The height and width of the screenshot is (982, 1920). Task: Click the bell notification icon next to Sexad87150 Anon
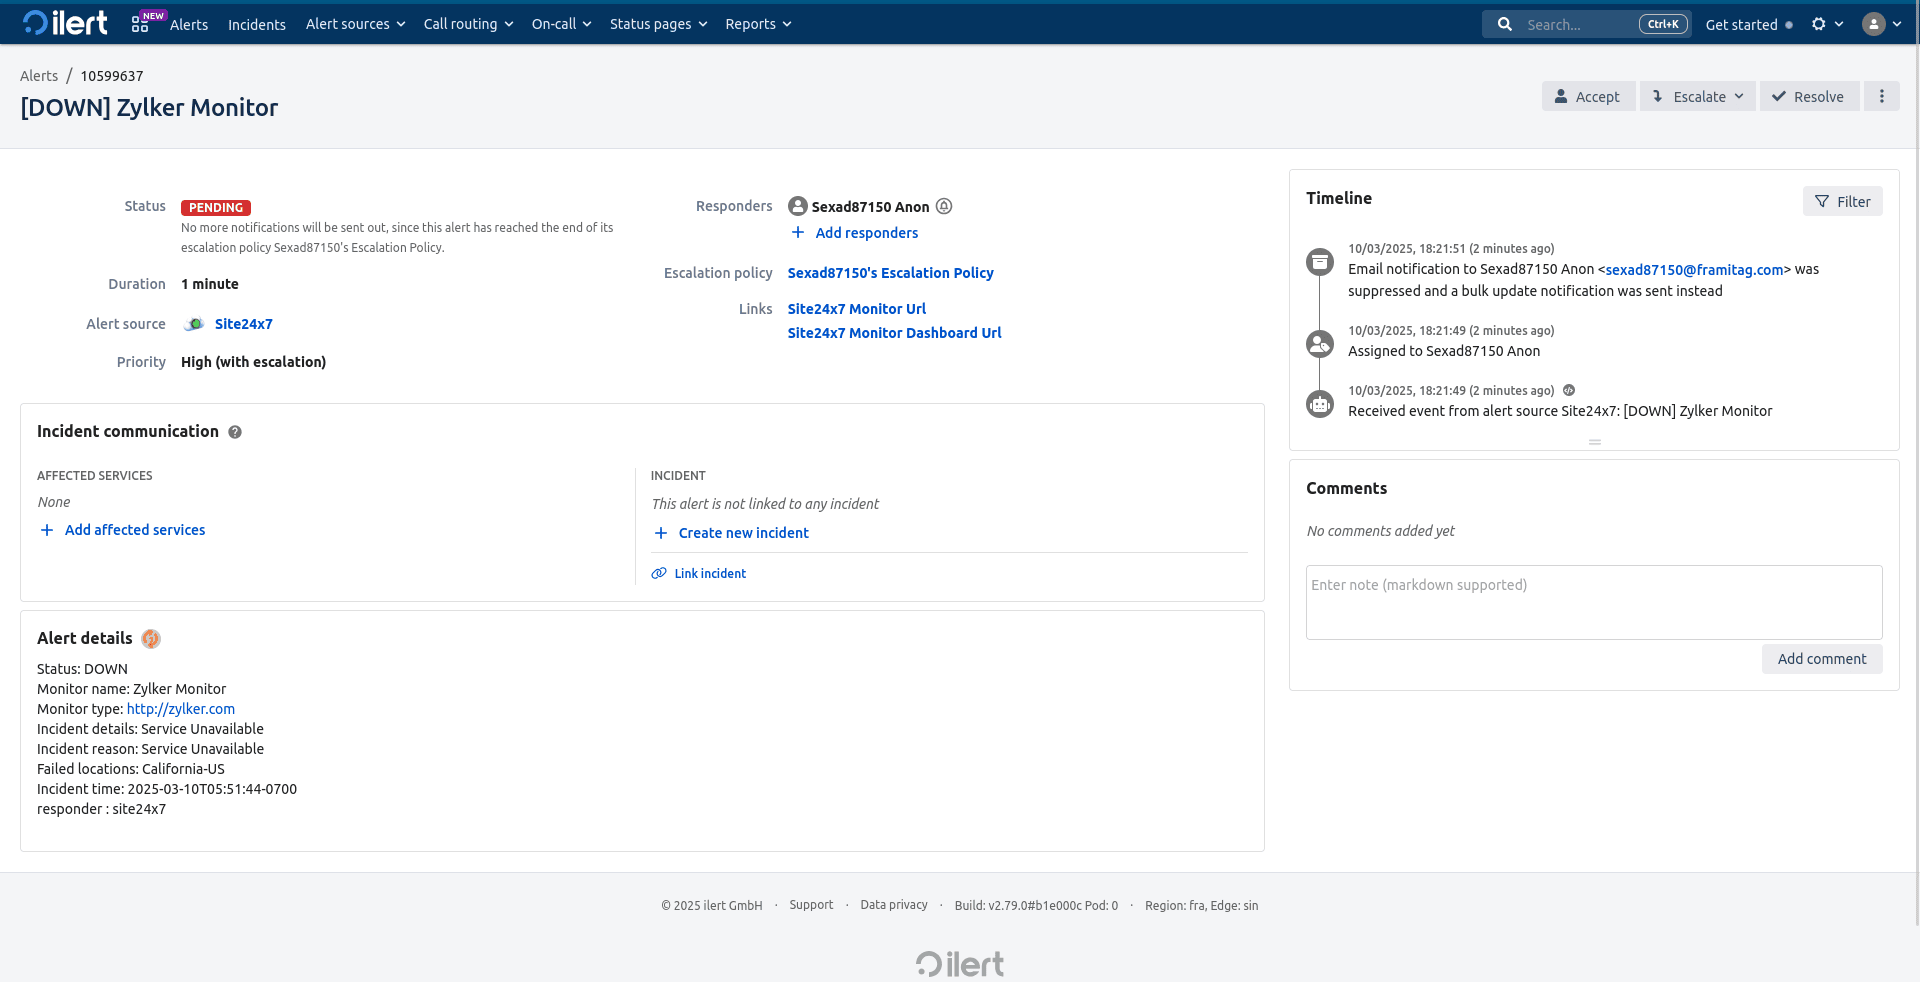coord(944,206)
